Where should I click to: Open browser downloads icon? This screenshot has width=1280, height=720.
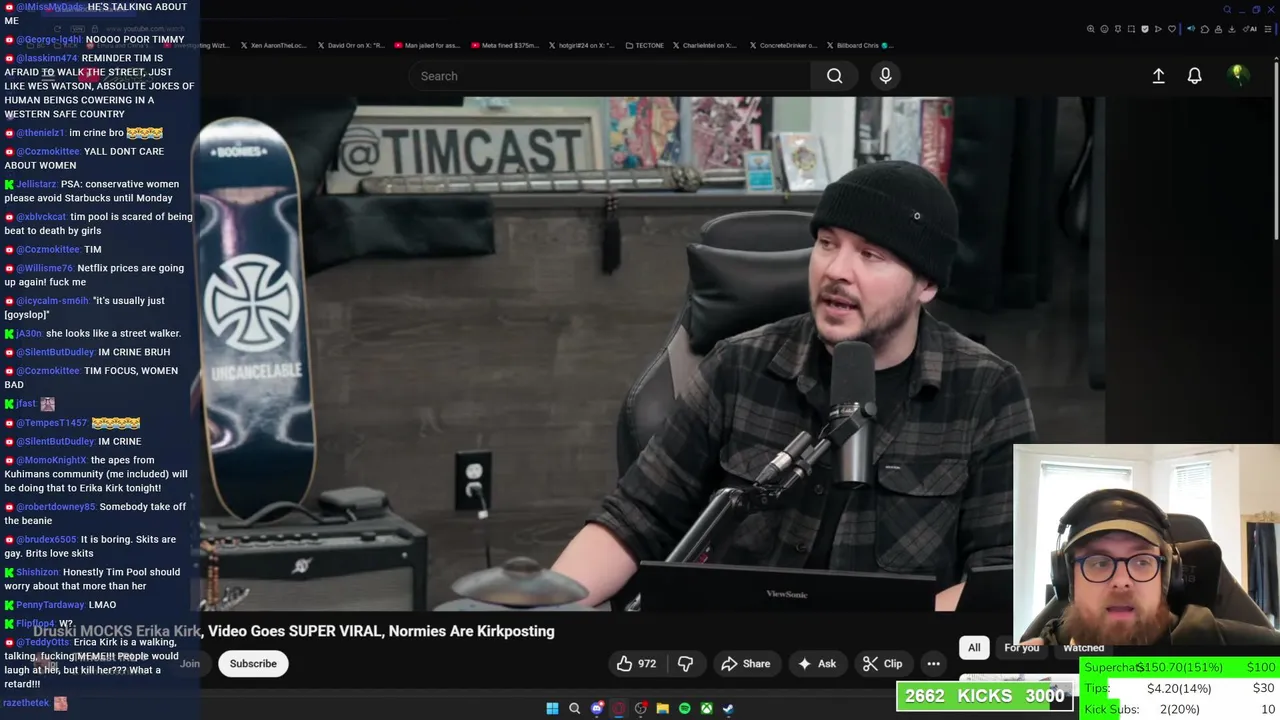coord(1231,29)
